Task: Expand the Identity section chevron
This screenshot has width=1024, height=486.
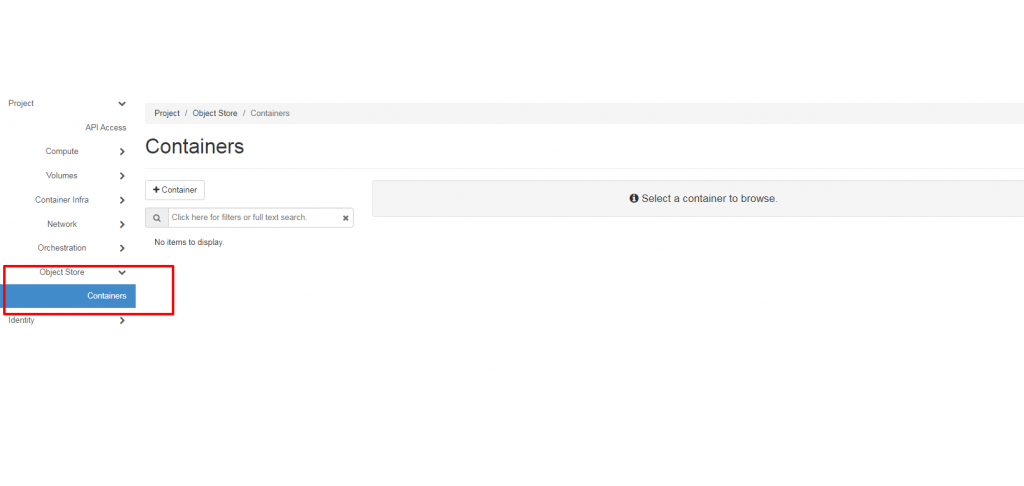Action: click(x=122, y=321)
